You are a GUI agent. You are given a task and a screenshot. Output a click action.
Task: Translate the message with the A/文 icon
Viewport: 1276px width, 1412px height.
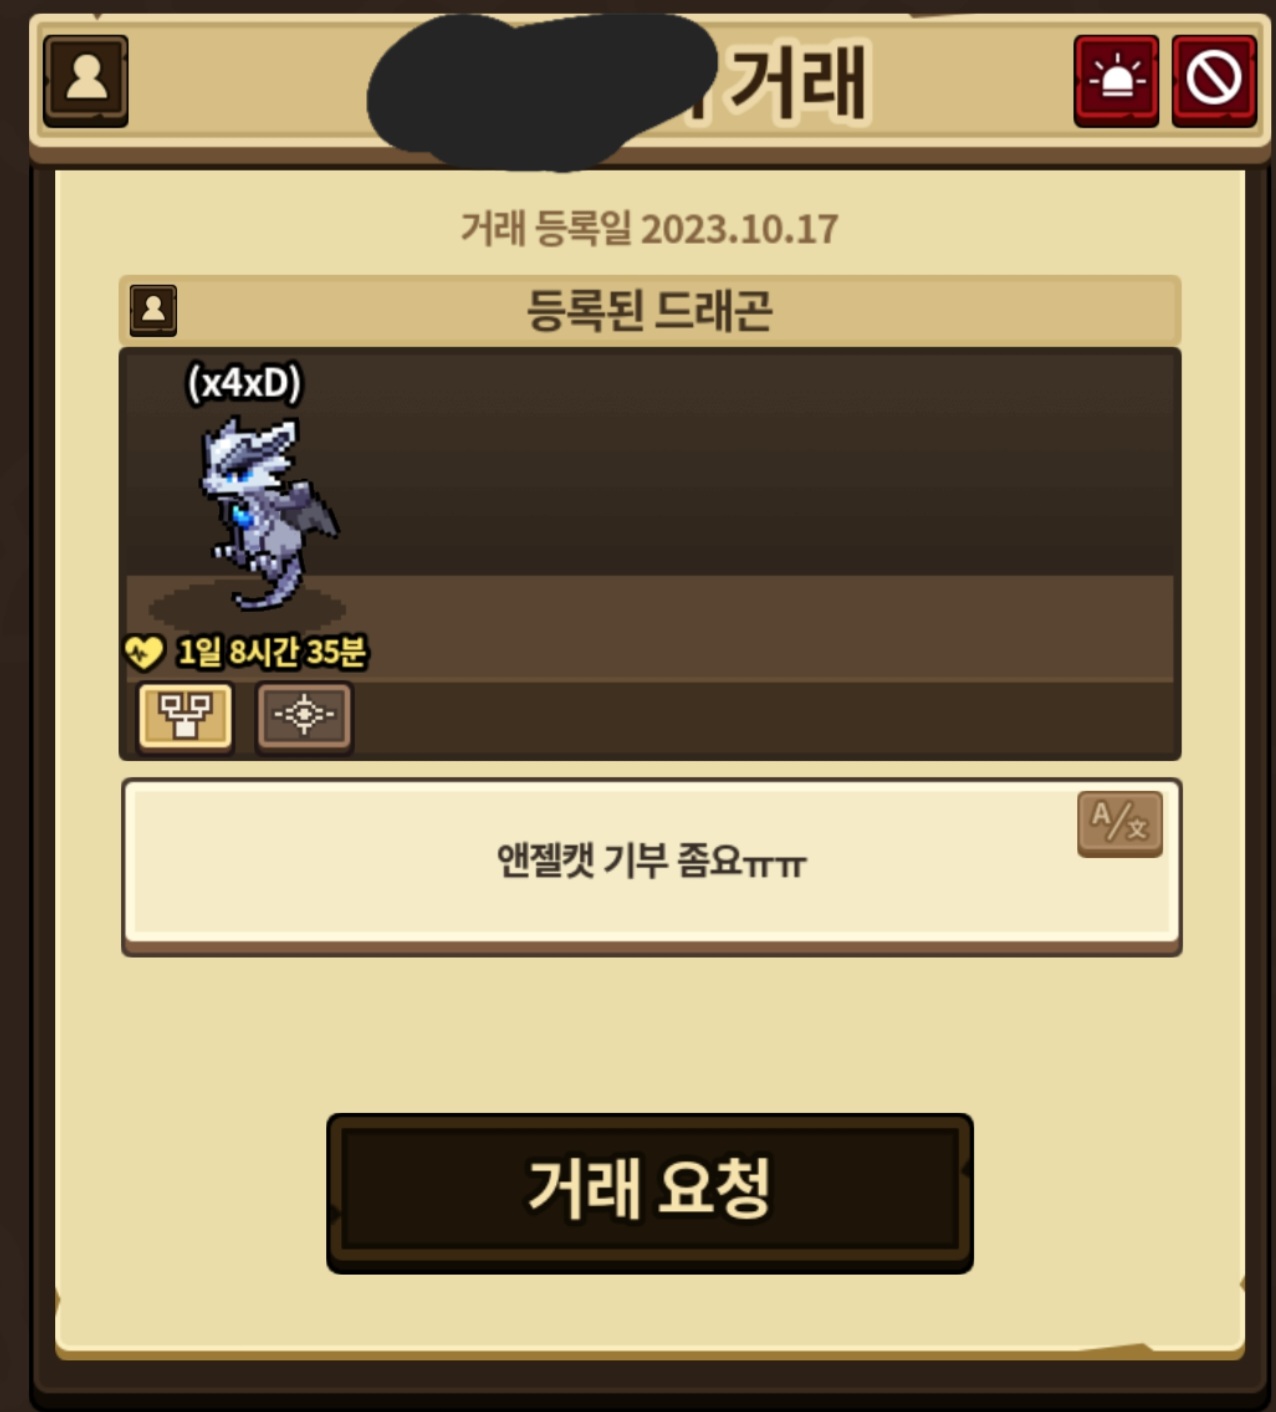click(1120, 823)
